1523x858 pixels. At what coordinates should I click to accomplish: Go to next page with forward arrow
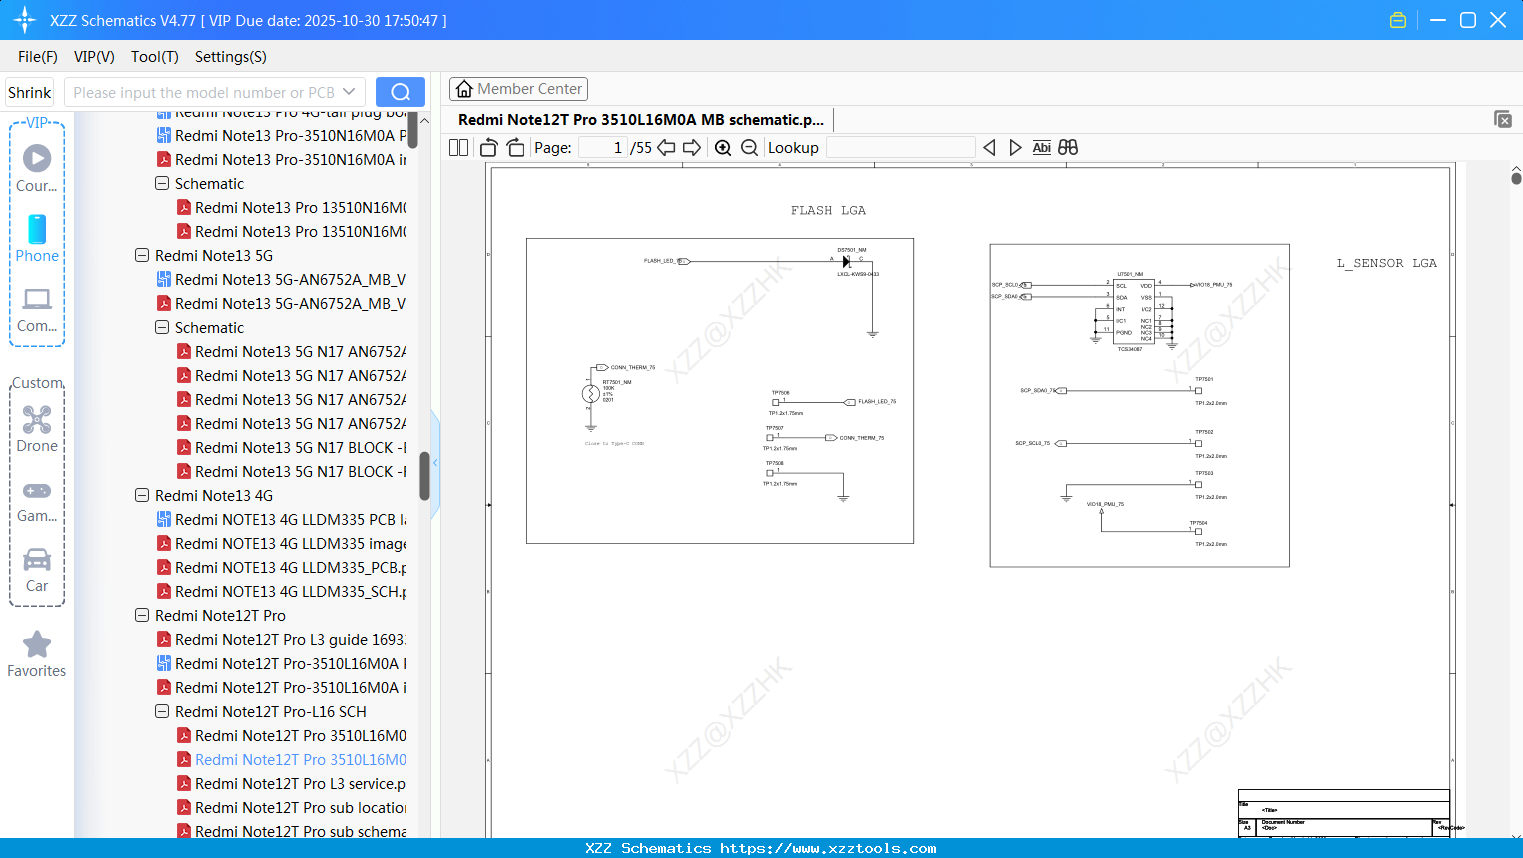tap(691, 147)
